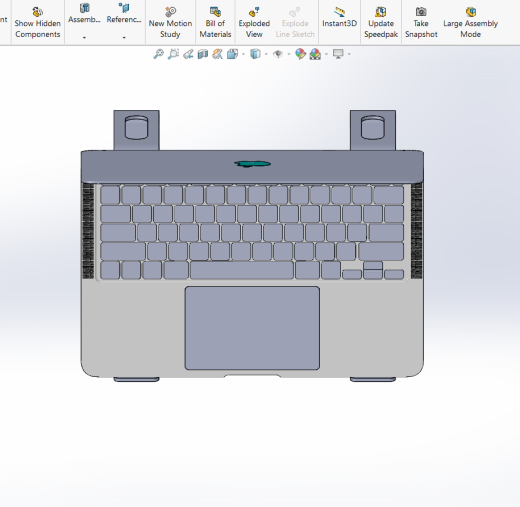
Task: Click Zoom to Area icon
Action: 173,54
